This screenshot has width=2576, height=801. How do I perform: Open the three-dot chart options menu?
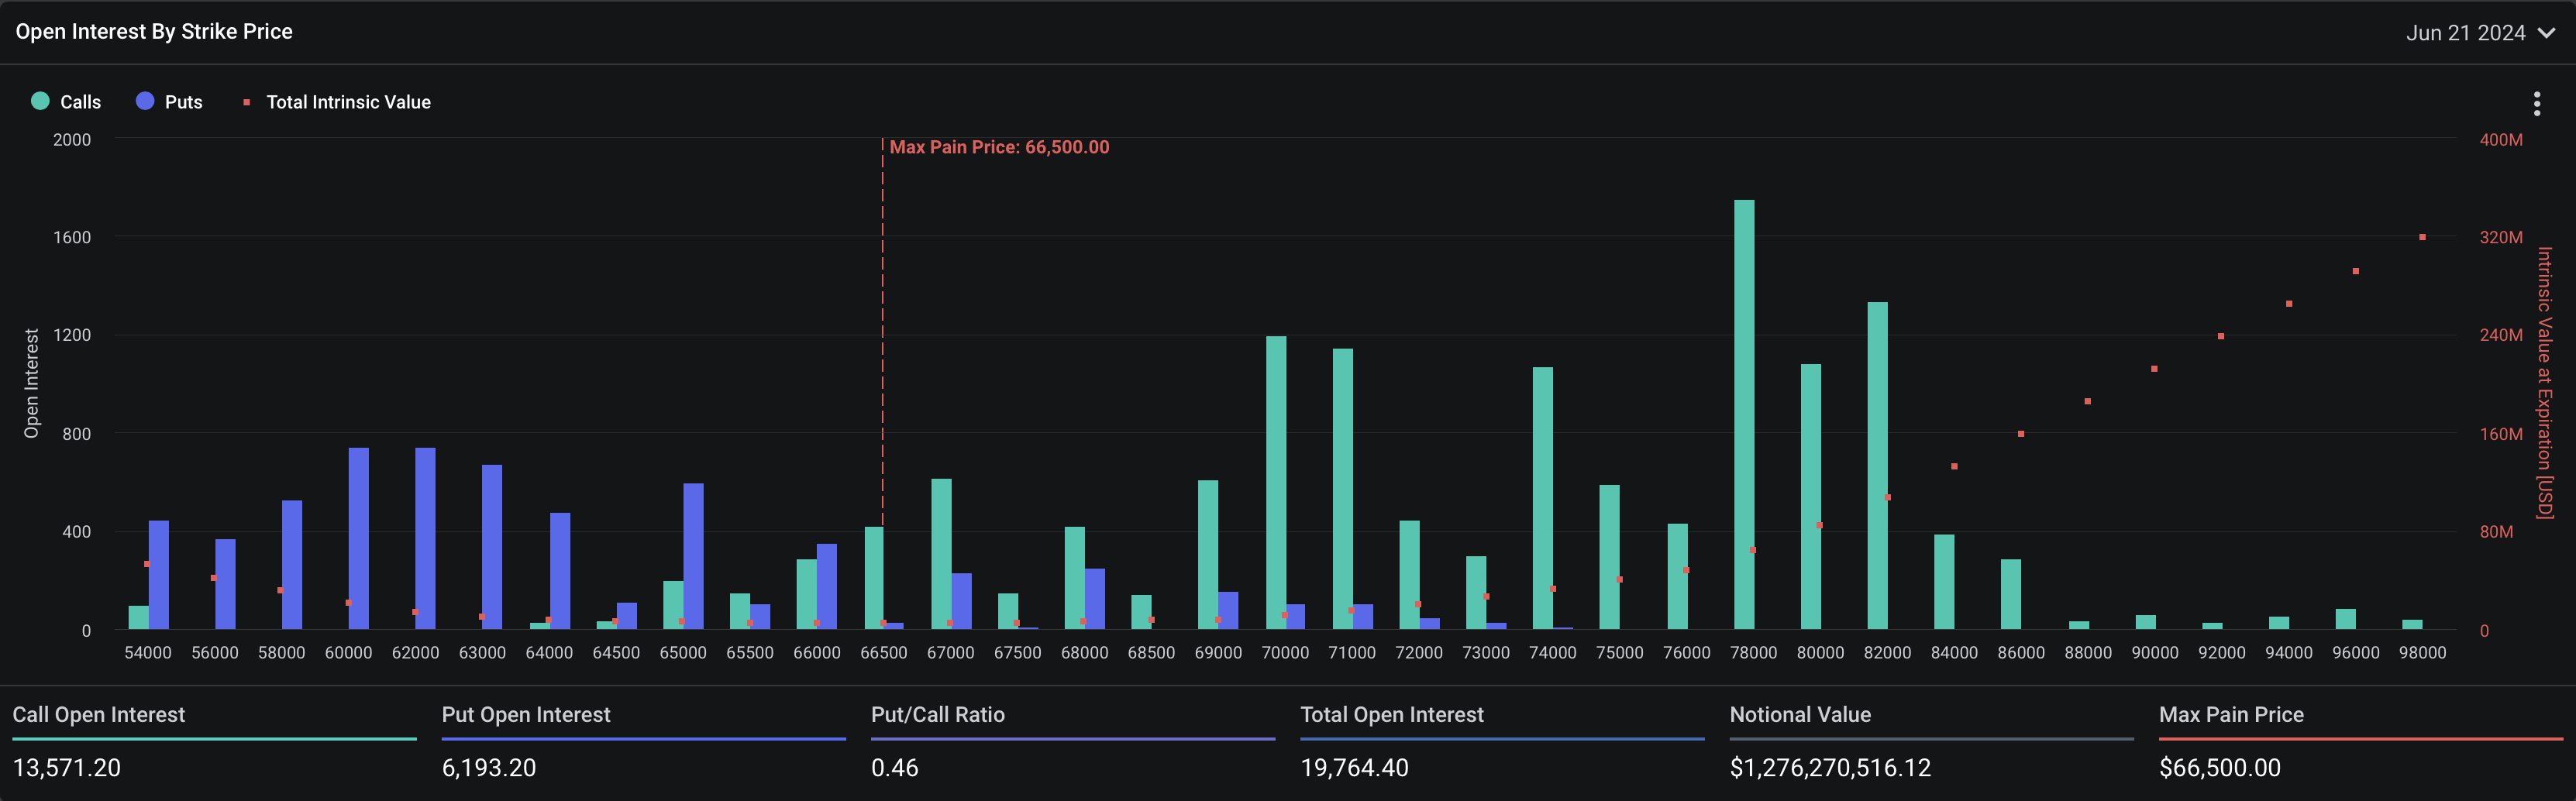point(2536,103)
